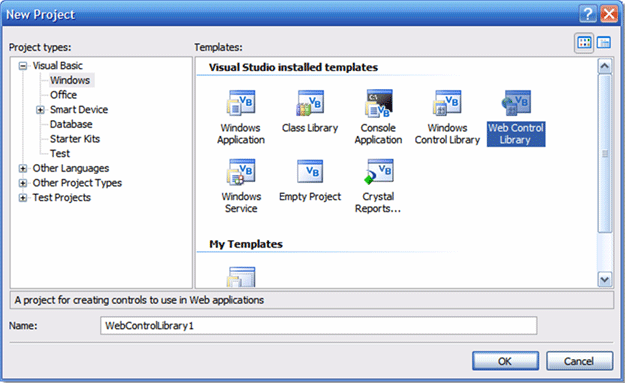625x383 pixels.
Task: Click the Windows Service label text
Action: 241,202
